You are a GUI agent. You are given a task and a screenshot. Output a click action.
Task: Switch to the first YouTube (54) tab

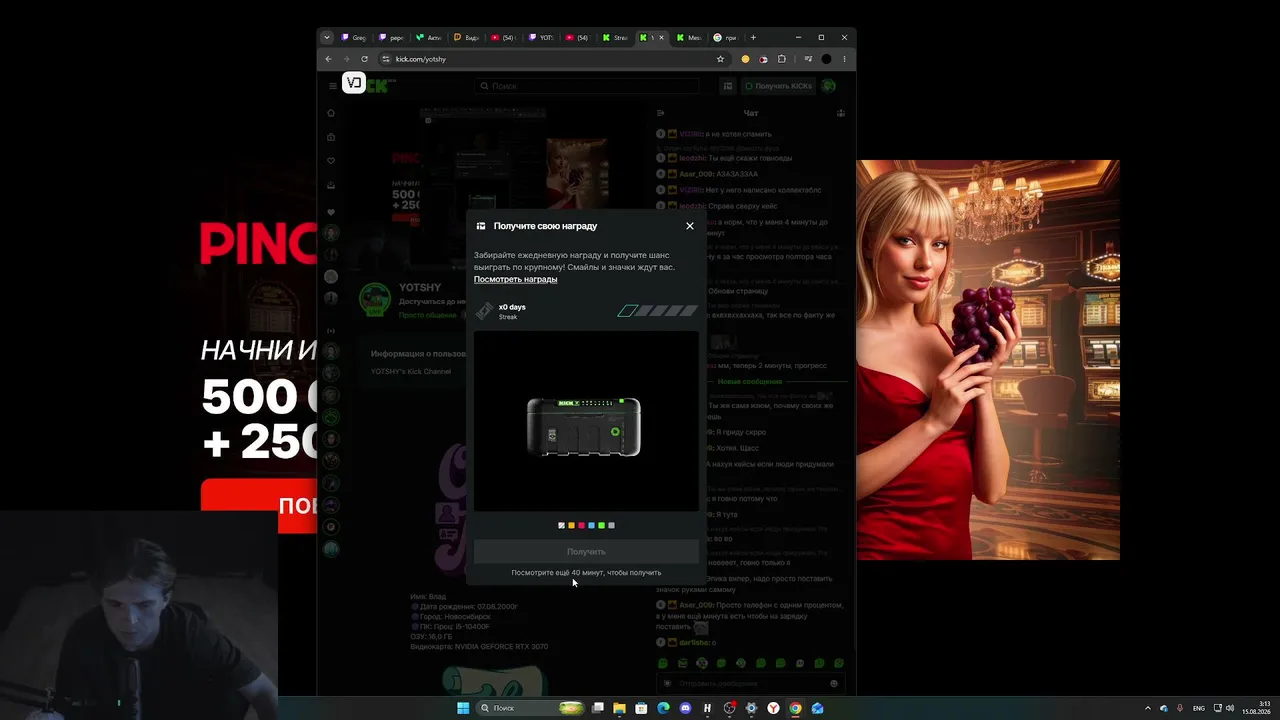[504, 38]
